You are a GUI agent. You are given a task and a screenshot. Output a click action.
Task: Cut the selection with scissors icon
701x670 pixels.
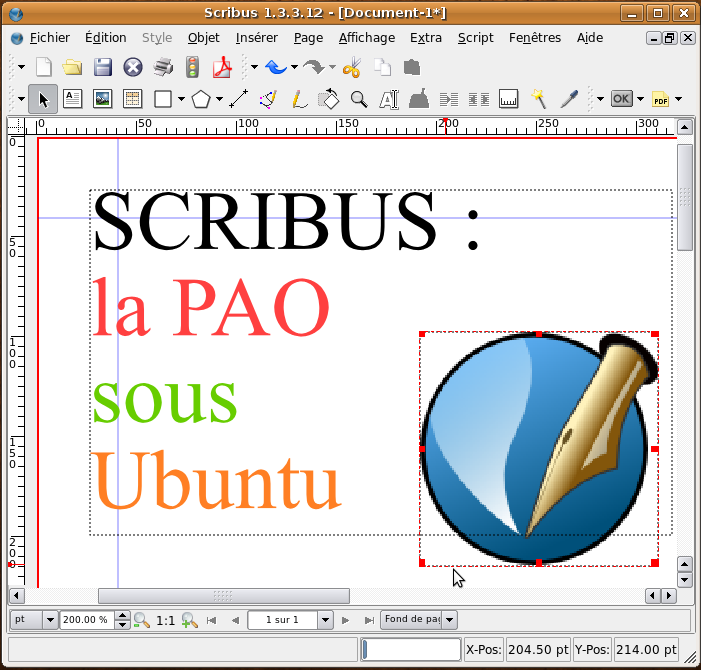352,67
